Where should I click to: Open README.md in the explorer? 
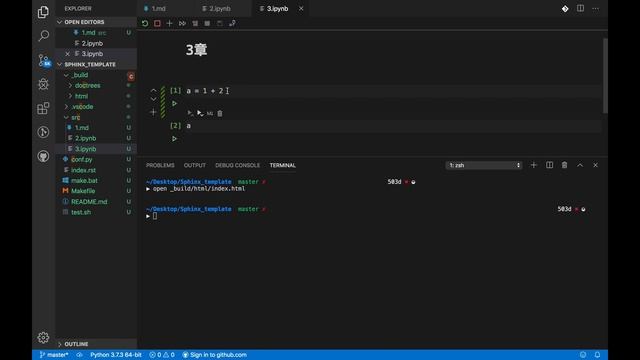[89, 202]
